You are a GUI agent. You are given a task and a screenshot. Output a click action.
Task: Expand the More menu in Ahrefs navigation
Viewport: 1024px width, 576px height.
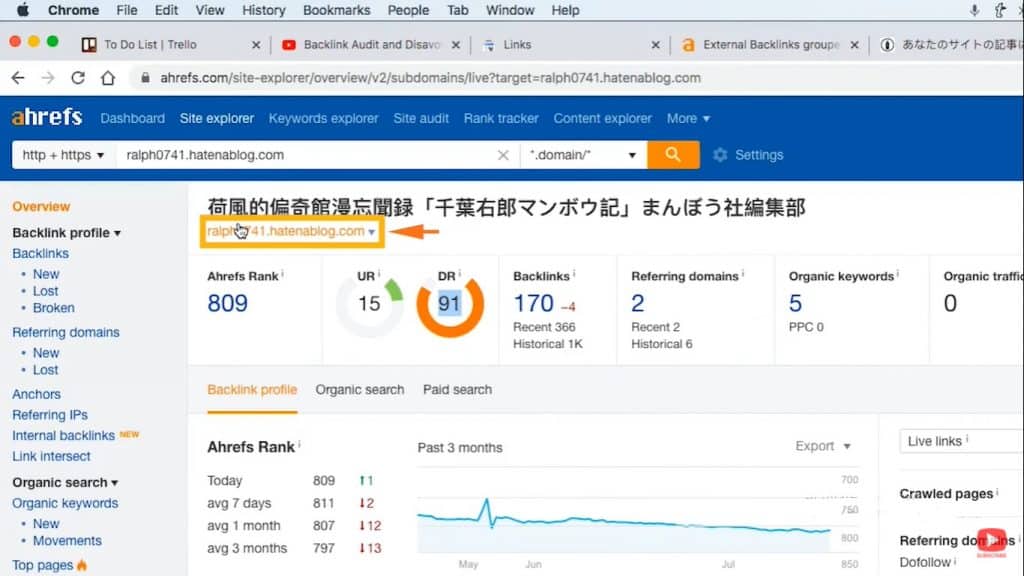(688, 118)
